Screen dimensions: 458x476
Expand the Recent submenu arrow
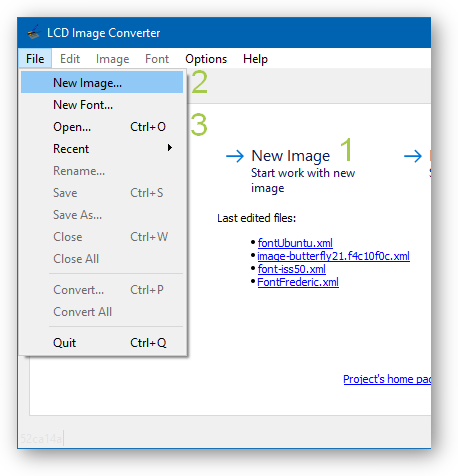(x=170, y=148)
